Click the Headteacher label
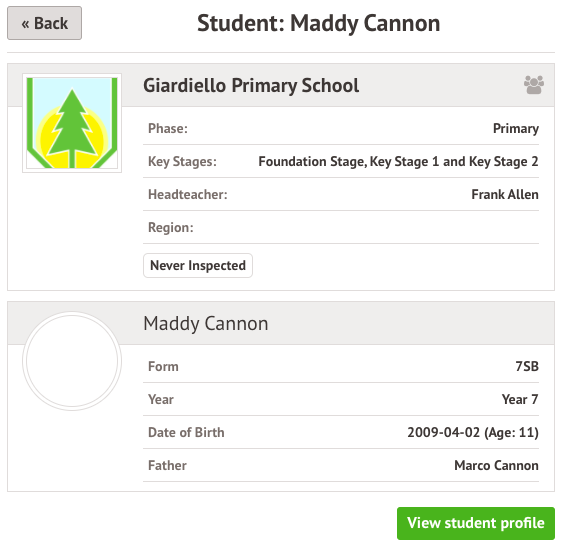566x547 pixels. click(188, 194)
